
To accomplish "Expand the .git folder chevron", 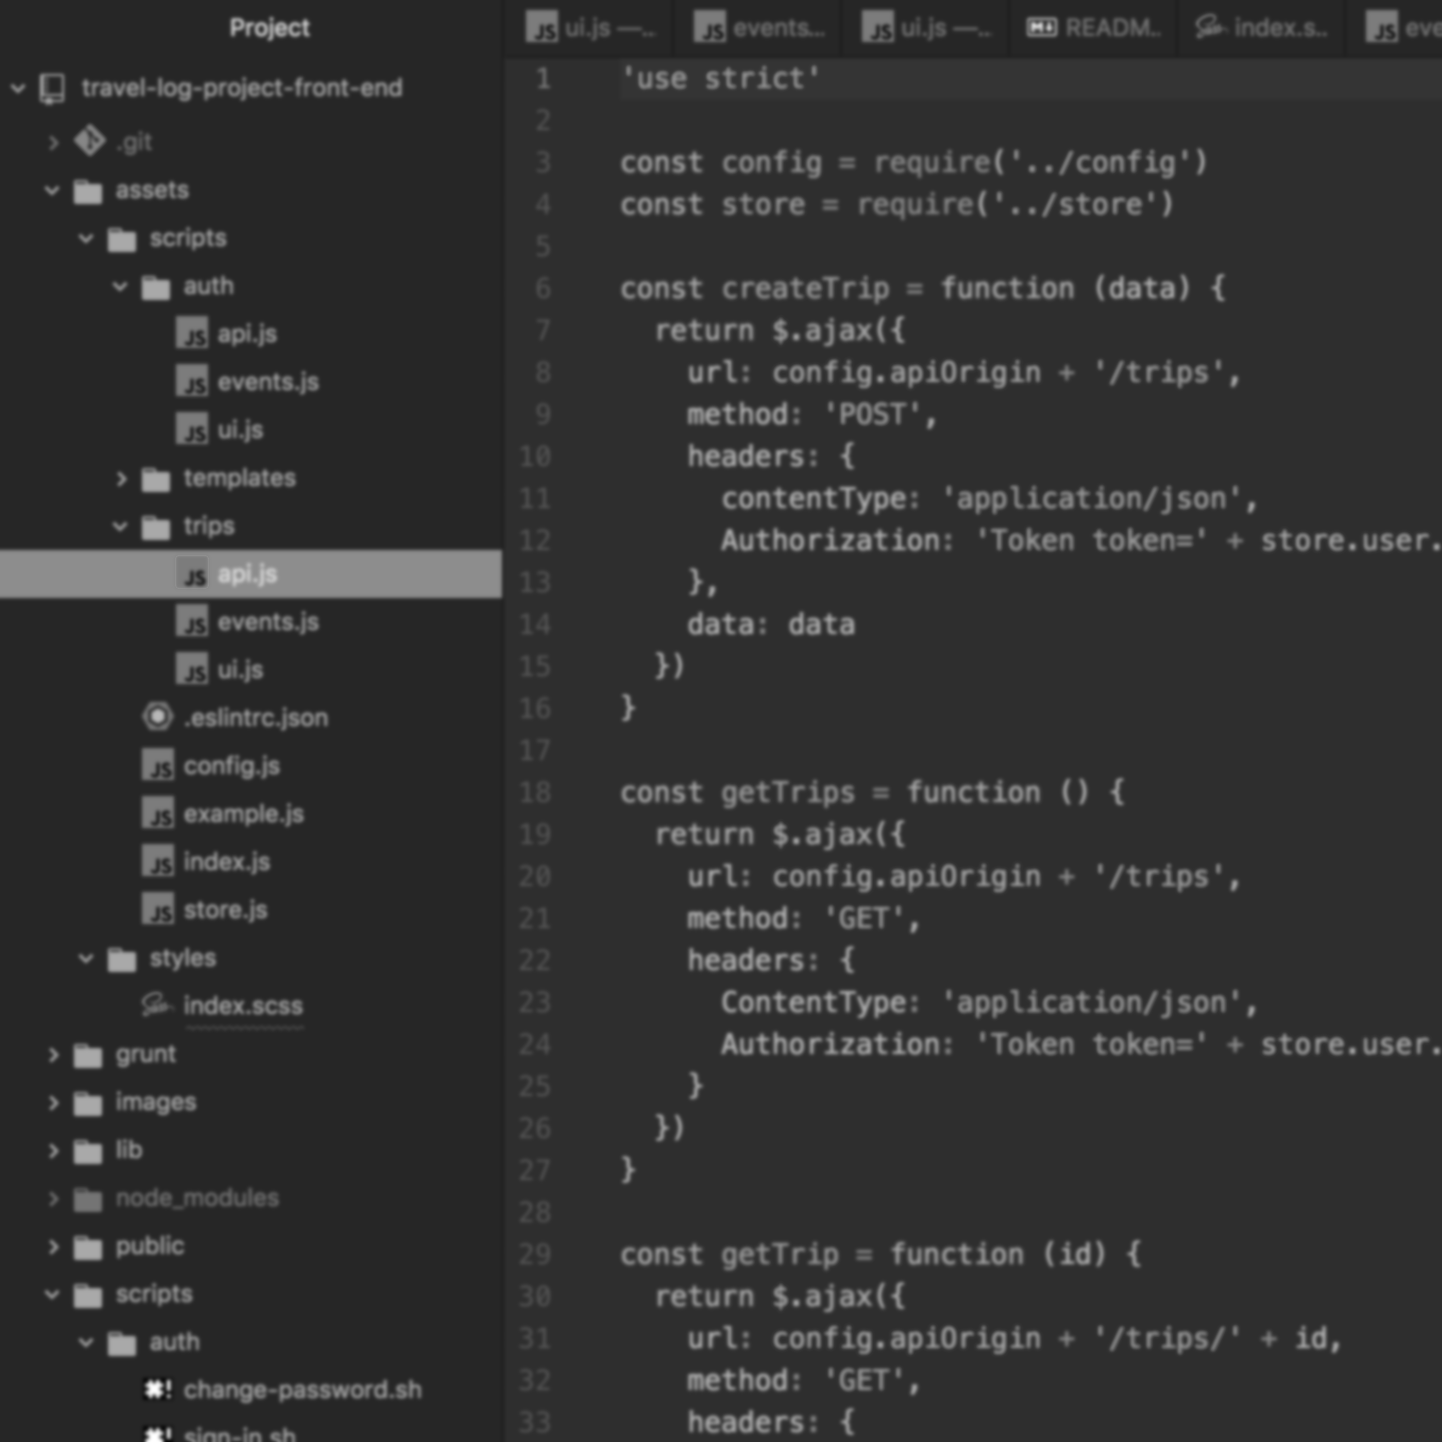I will click(x=53, y=143).
